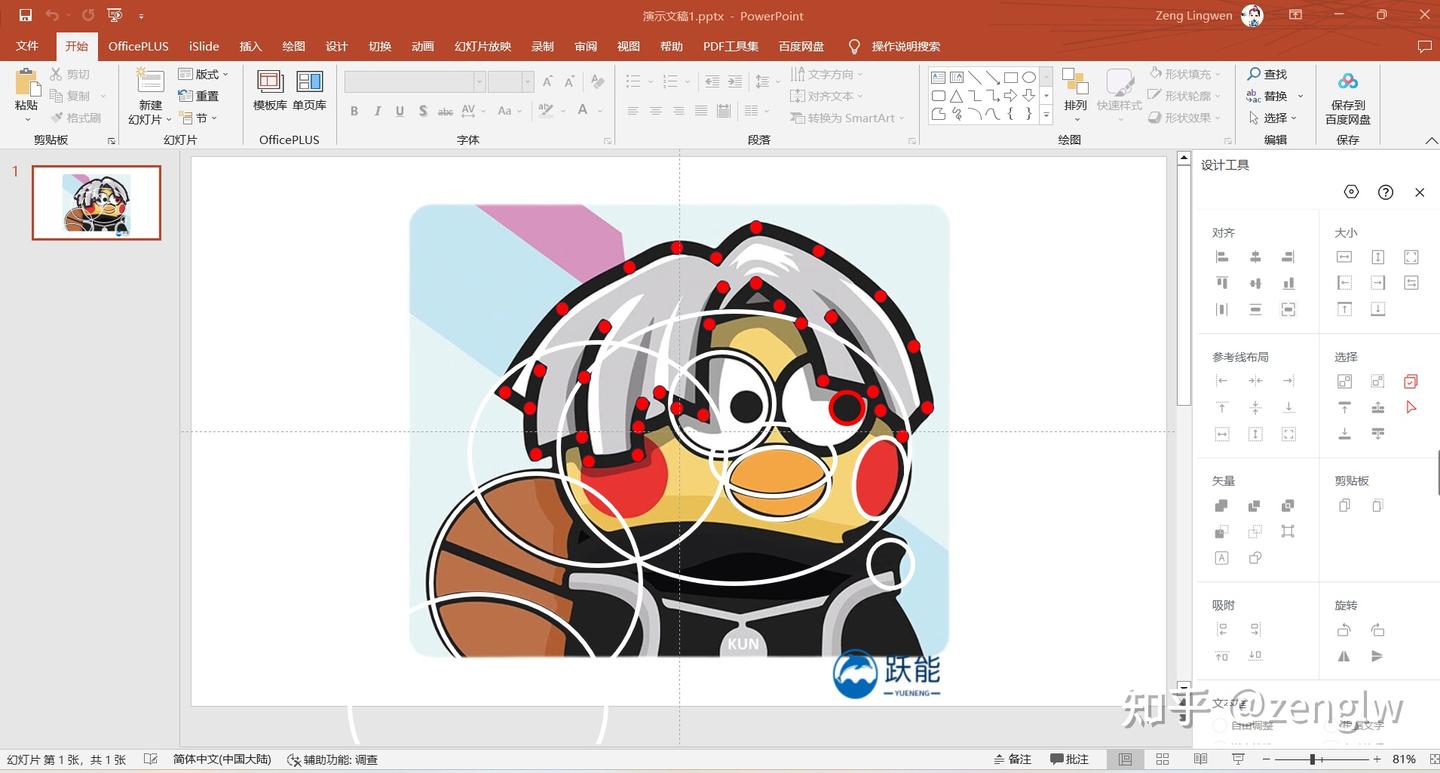Click the Reset (重置) slide button
The width and height of the screenshot is (1440, 773).
click(x=198, y=96)
